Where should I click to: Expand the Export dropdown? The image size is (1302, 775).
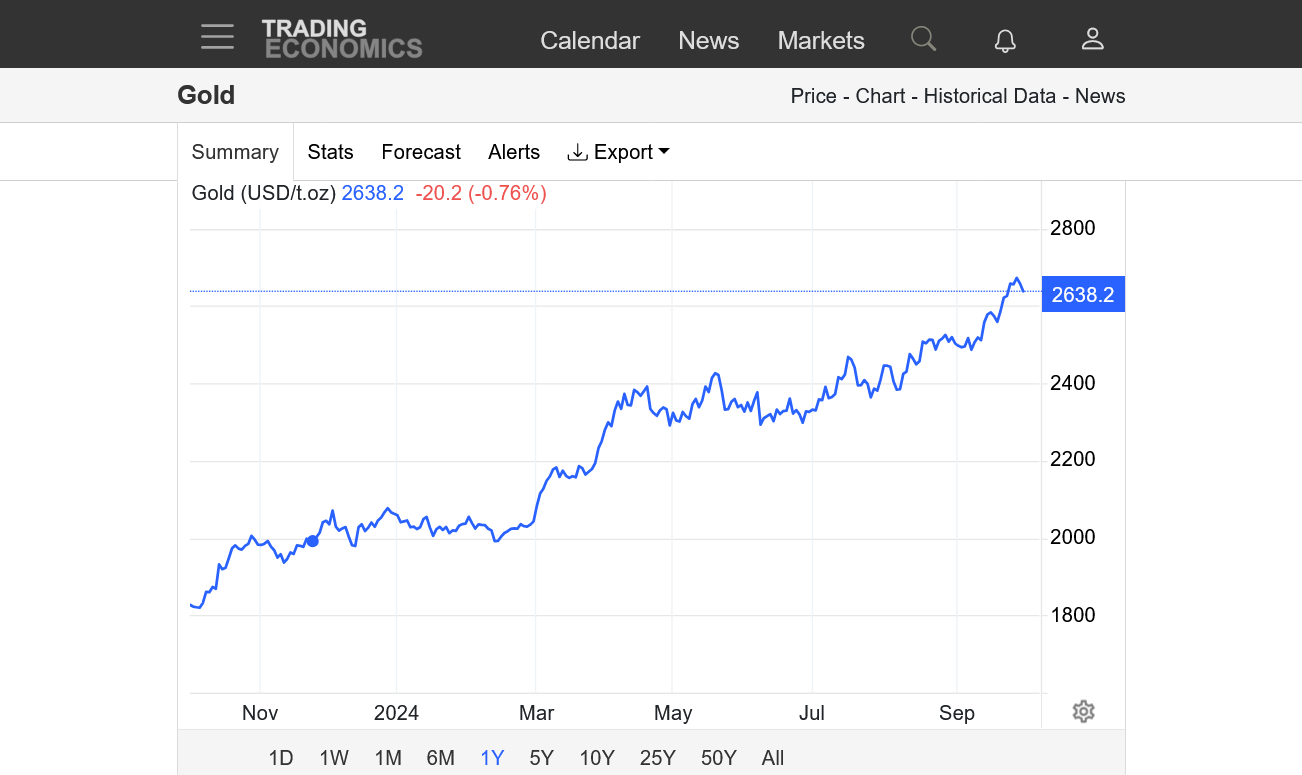point(618,152)
